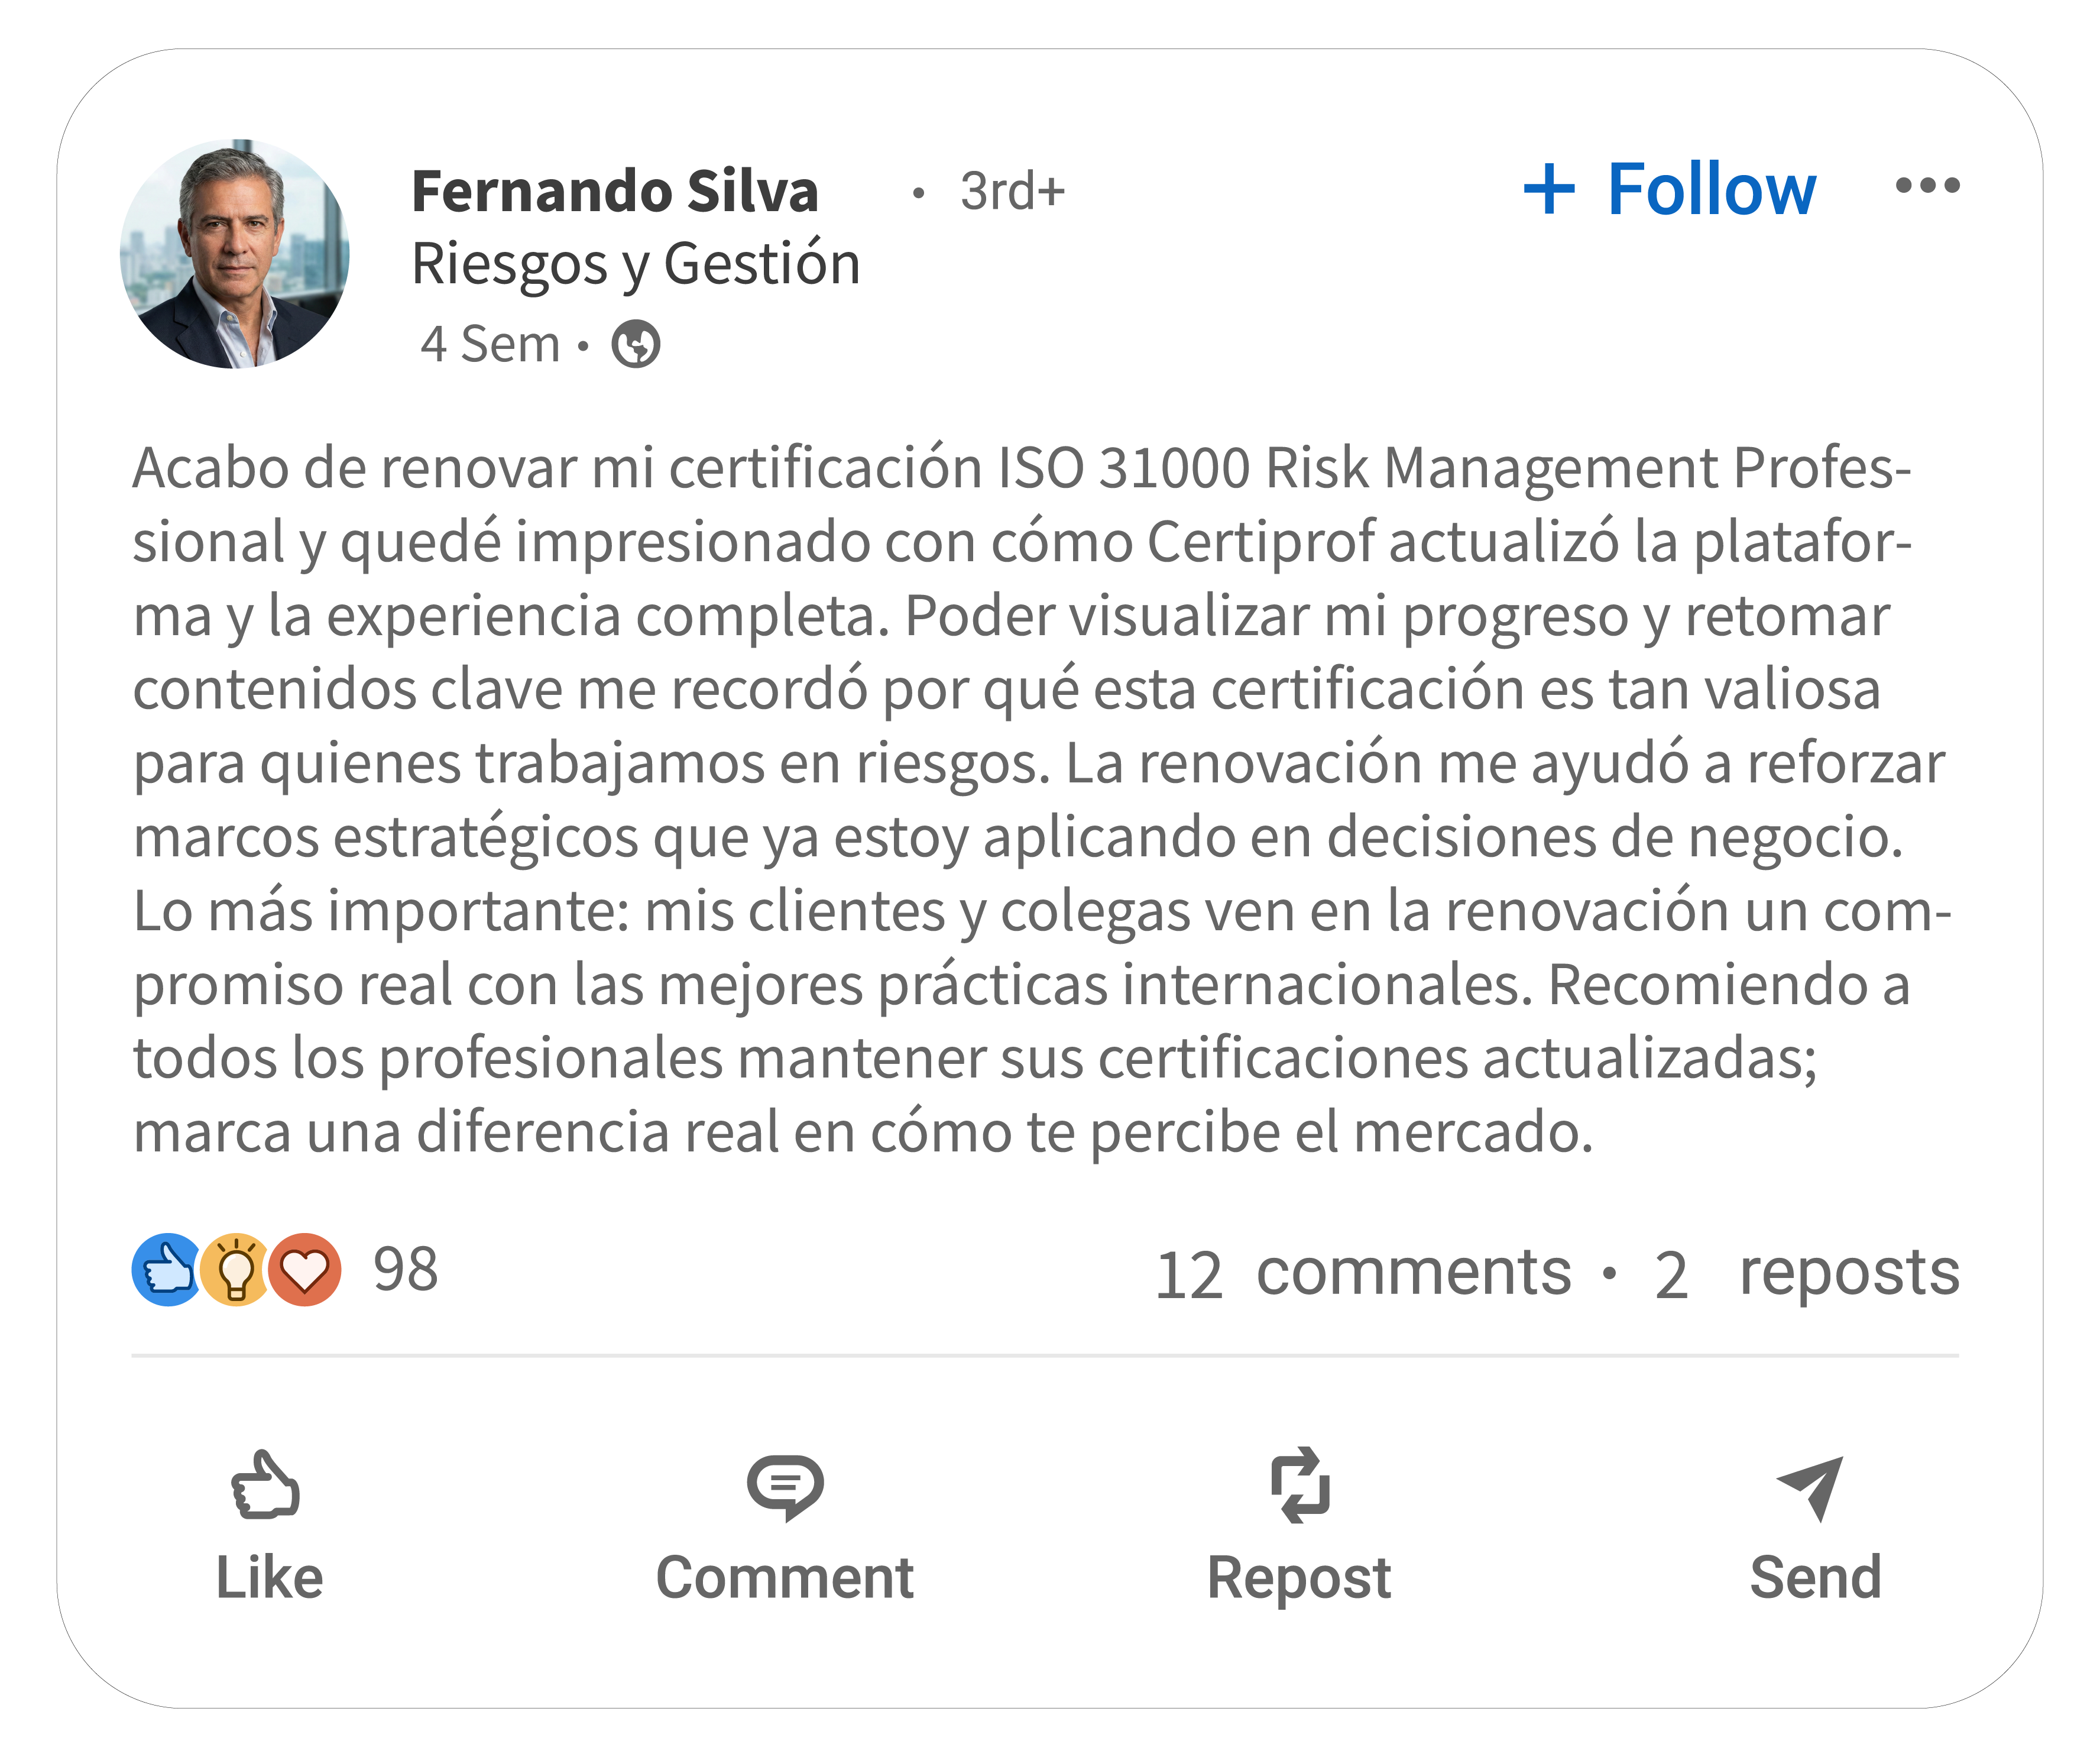Click the red heart love reaction icon
Screen dimensions: 2100x1757
(306, 1270)
